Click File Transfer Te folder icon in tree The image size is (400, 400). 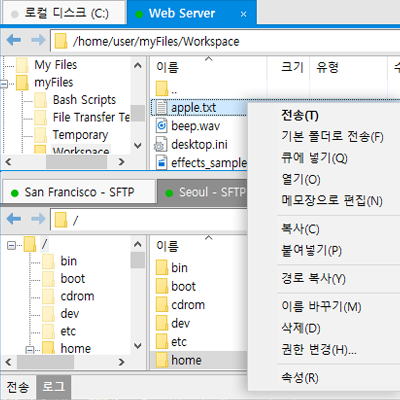41,117
